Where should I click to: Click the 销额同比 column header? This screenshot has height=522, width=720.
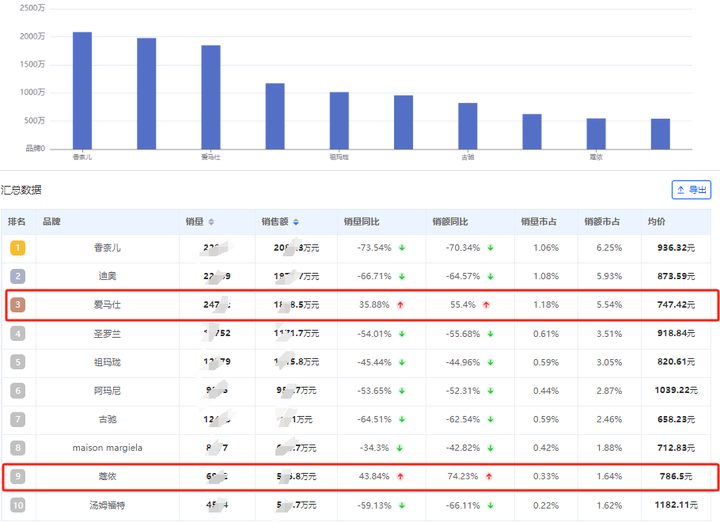[x=450, y=222]
